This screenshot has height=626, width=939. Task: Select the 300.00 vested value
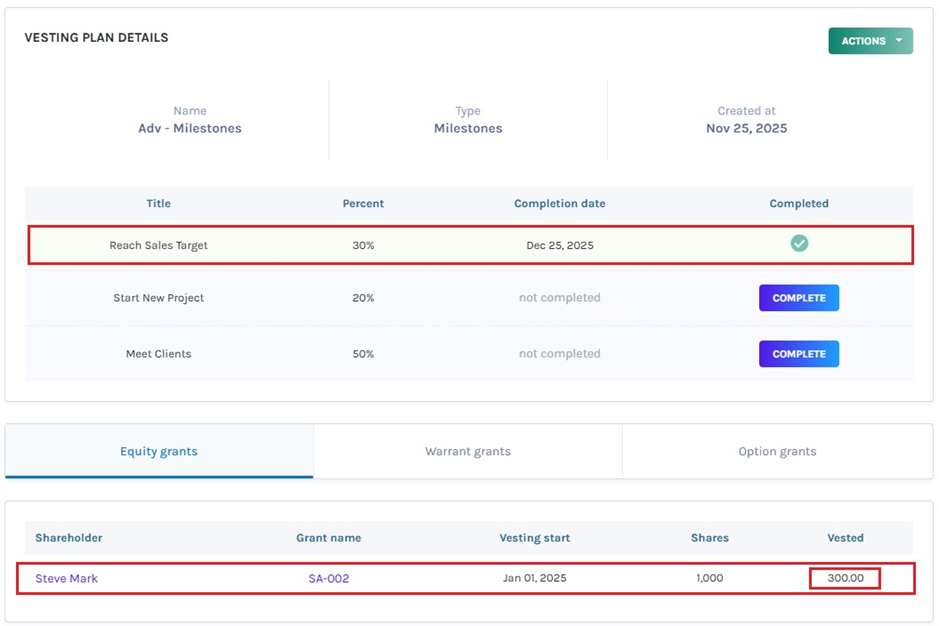pos(845,578)
